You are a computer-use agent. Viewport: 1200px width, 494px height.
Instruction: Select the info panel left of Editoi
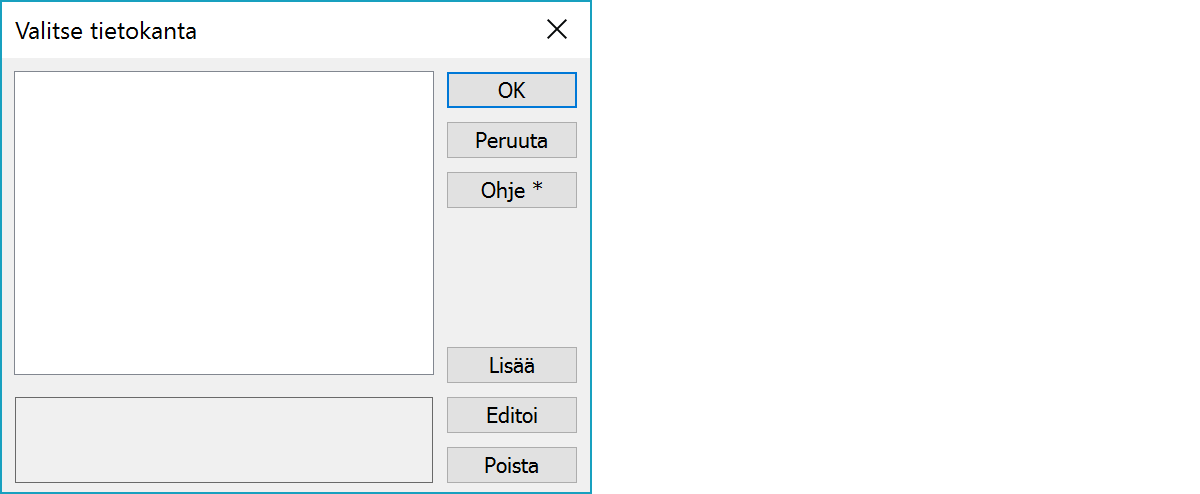pos(224,440)
